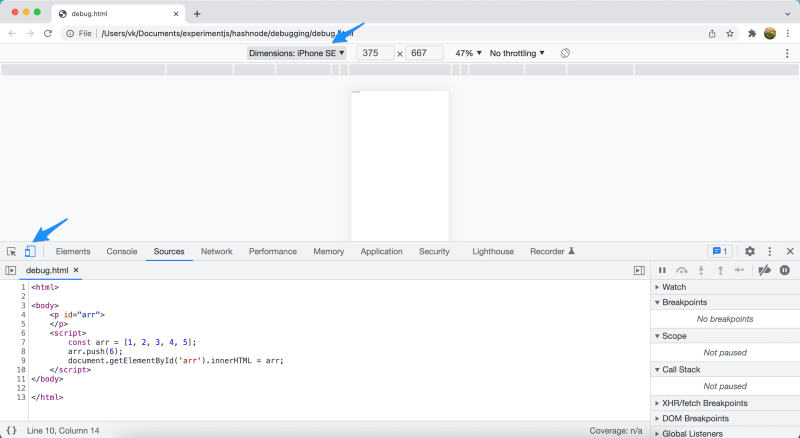Open the No throttling dropdown

click(517, 53)
